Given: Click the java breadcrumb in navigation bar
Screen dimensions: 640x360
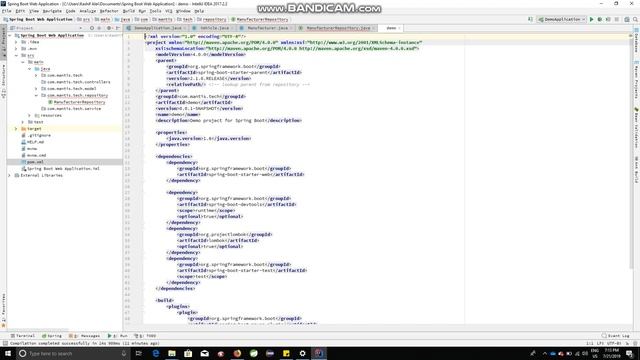Looking at the screenshot, I should [122, 19].
